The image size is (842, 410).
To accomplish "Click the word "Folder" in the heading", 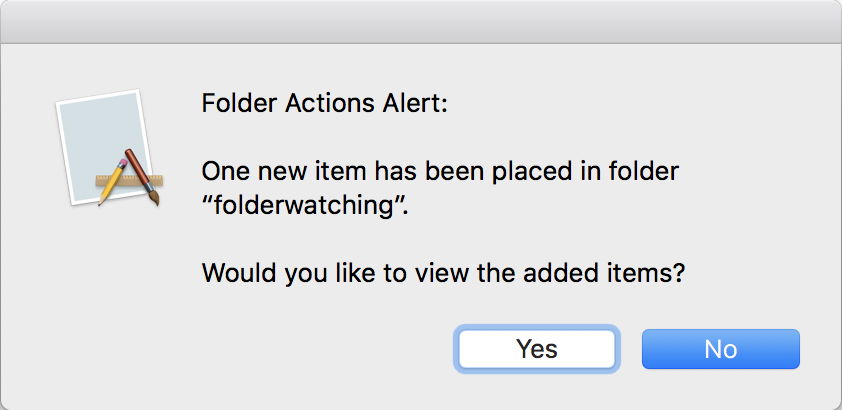I will 235,104.
